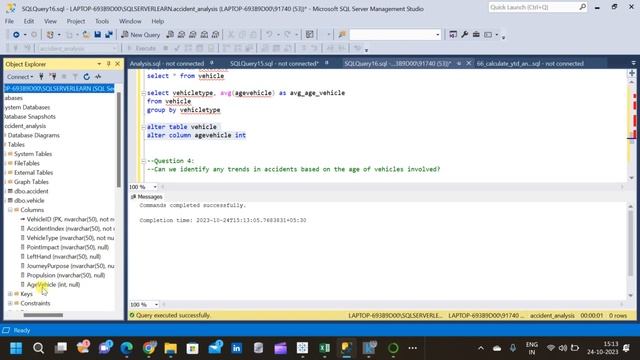
Task: Click the Undo icon in toolbar
Action: [x=269, y=35]
